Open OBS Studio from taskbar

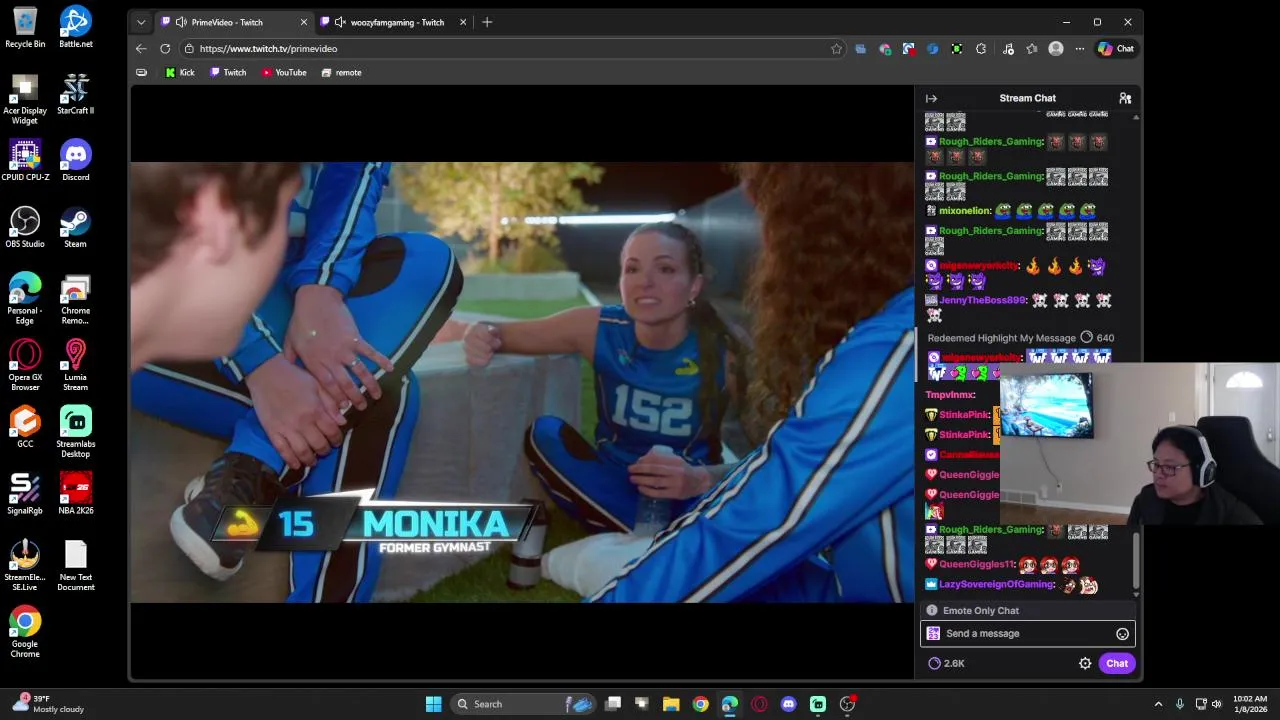(x=847, y=704)
